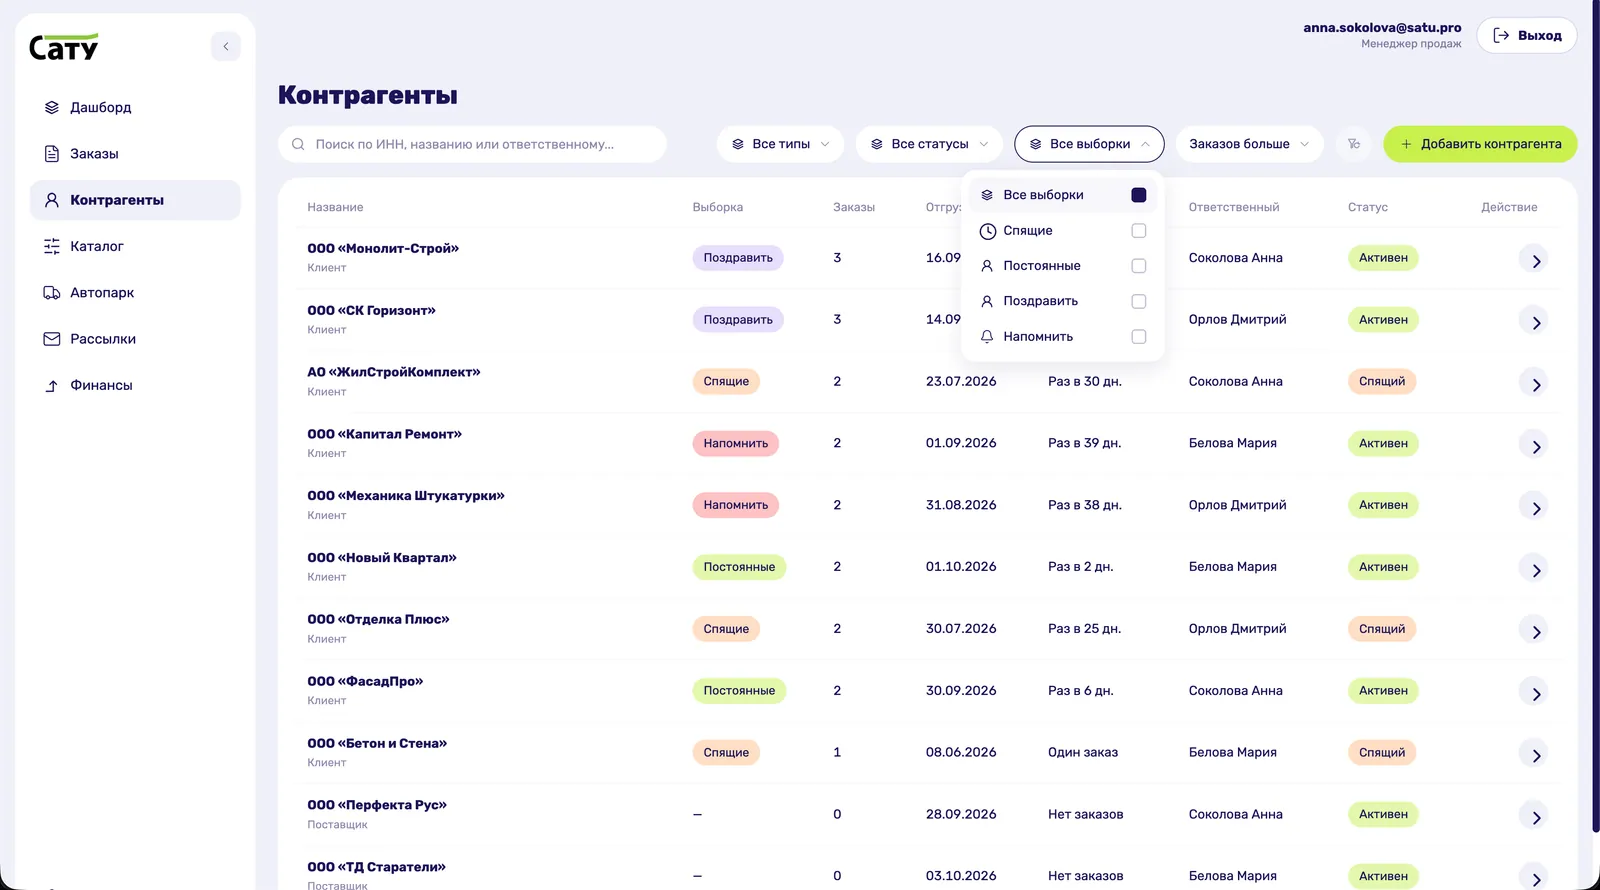This screenshot has width=1600, height=890.
Task: Open Каталог section
Action: [135, 246]
